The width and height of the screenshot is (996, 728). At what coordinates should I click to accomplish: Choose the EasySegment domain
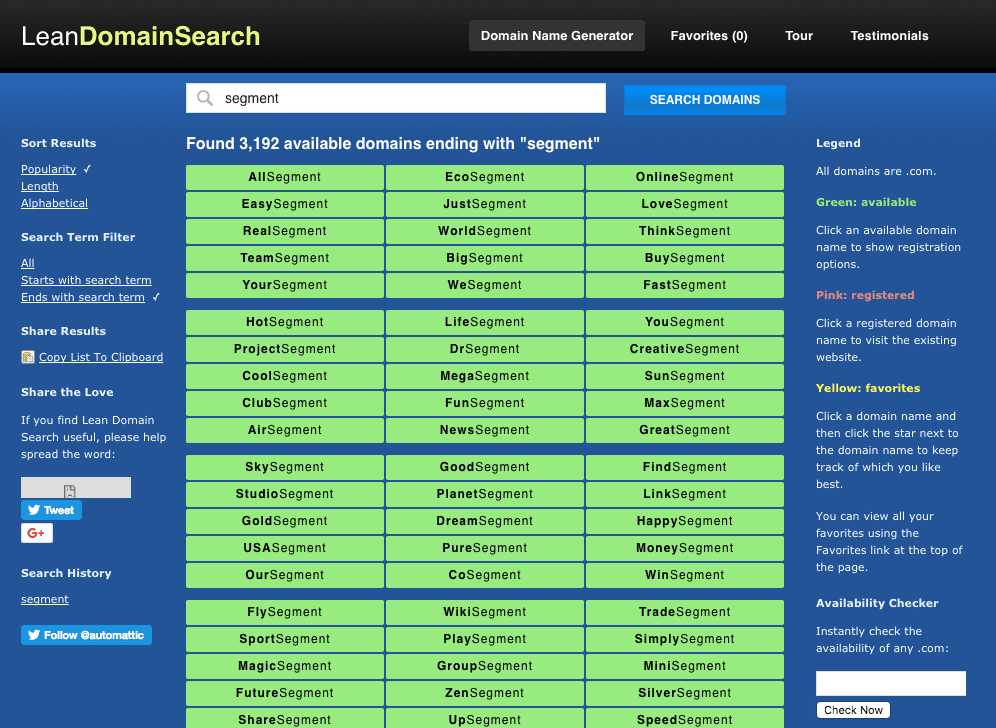[x=285, y=205]
